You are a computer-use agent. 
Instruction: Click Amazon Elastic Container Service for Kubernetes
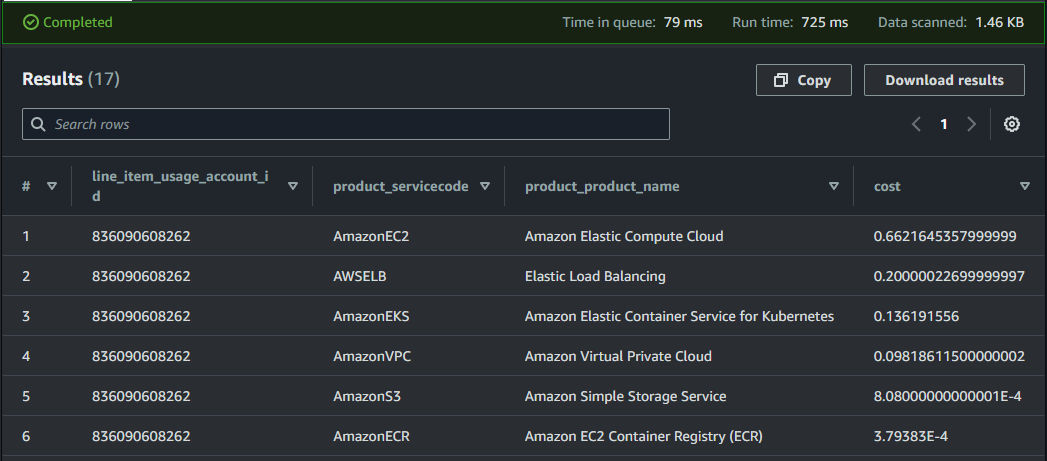[679, 316]
